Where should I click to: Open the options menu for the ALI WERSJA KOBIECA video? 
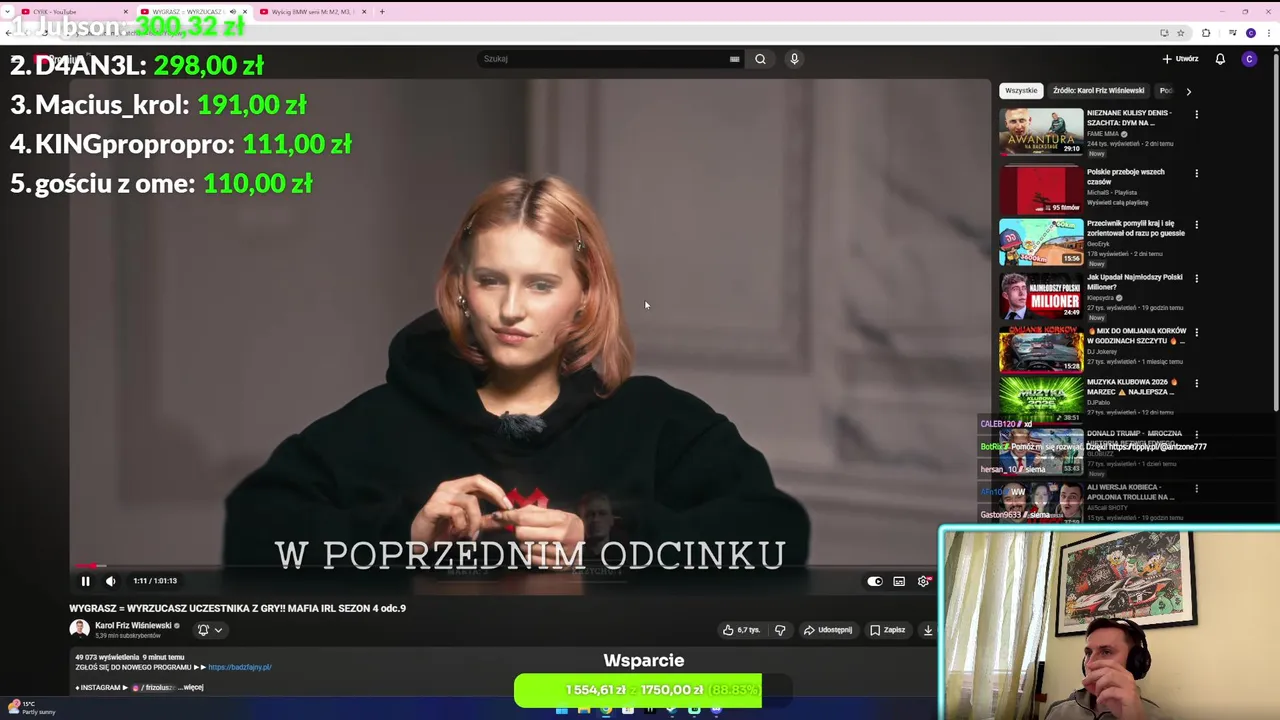[1196, 489]
